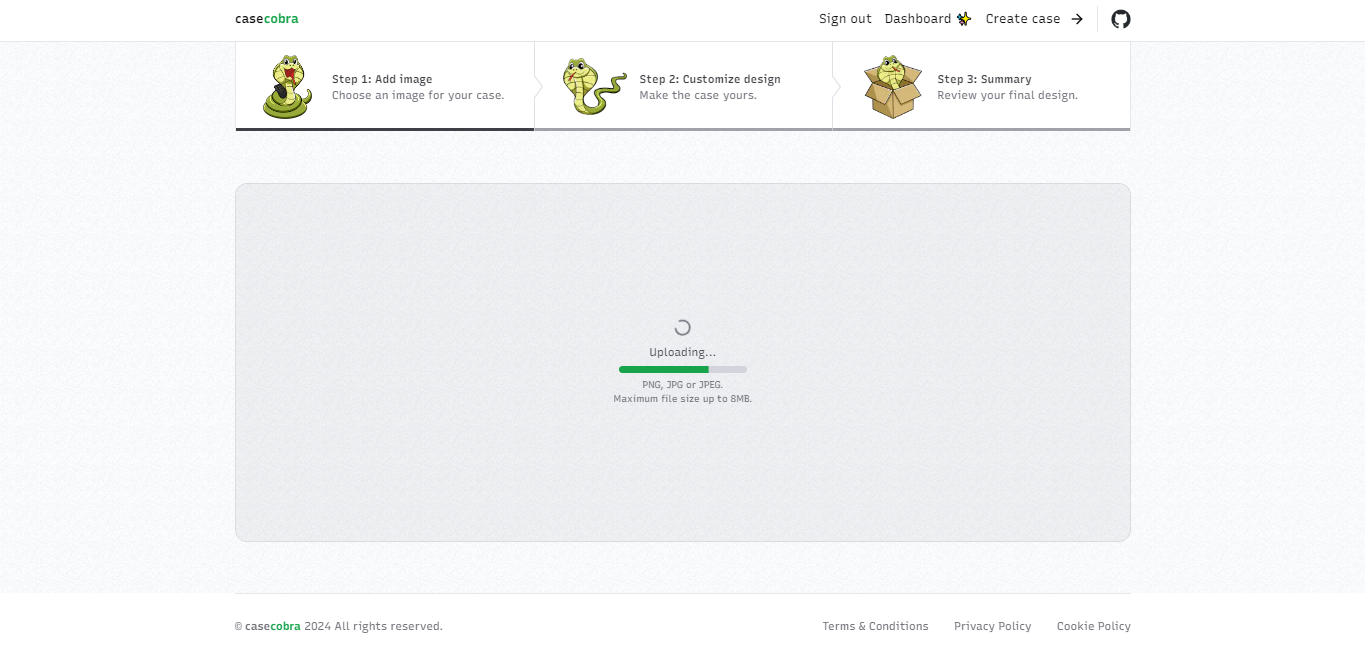The image size is (1365, 654).
Task: Click the arrow icon next to Create case
Action: (1077, 19)
